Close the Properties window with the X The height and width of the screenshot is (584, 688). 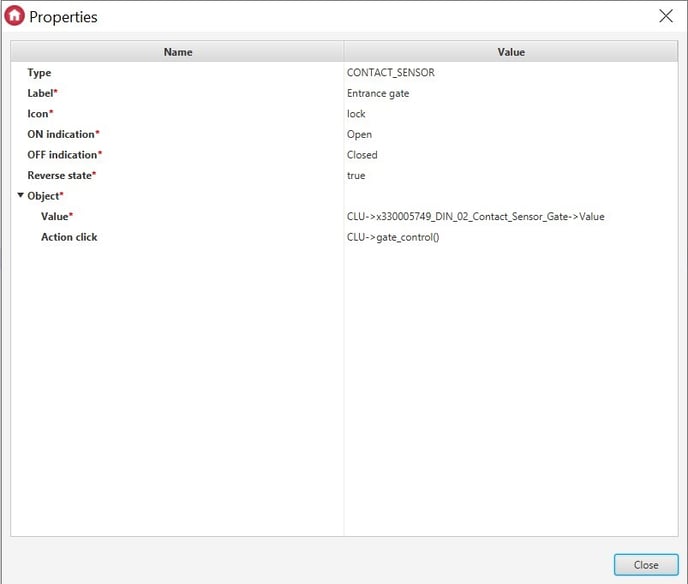point(665,16)
